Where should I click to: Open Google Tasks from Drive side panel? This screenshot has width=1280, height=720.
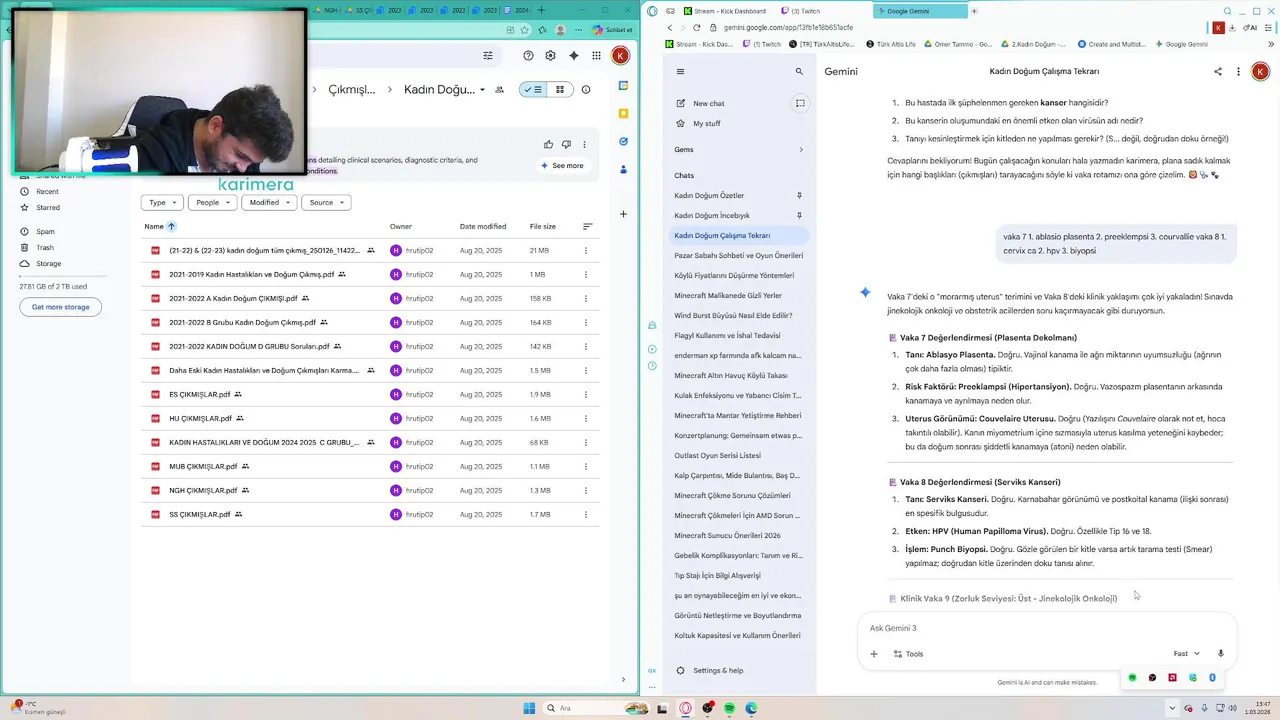[623, 142]
